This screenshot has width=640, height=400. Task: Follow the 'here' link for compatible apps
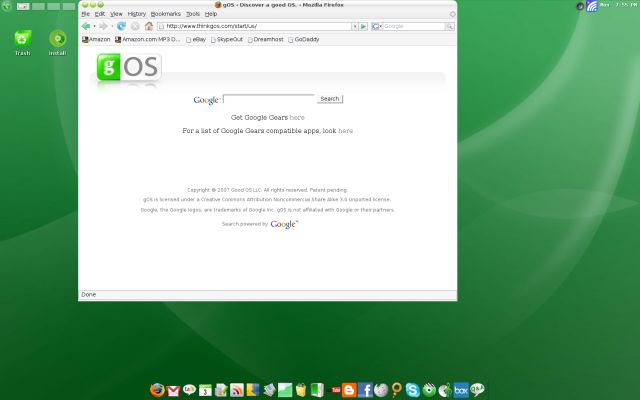pyautogui.click(x=345, y=131)
